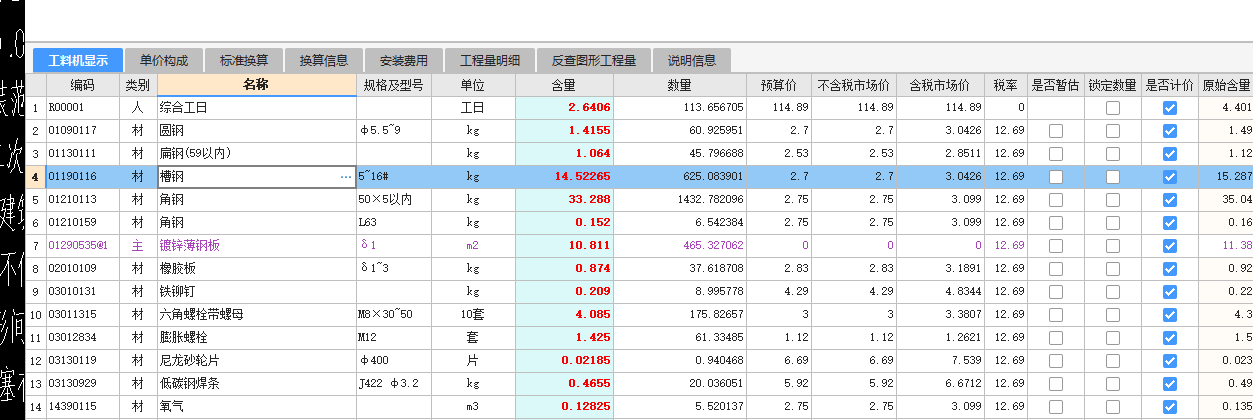This screenshot has width=1253, height=420.
Task: Select 扁钢(59以内) name cell
Action: click(257, 153)
